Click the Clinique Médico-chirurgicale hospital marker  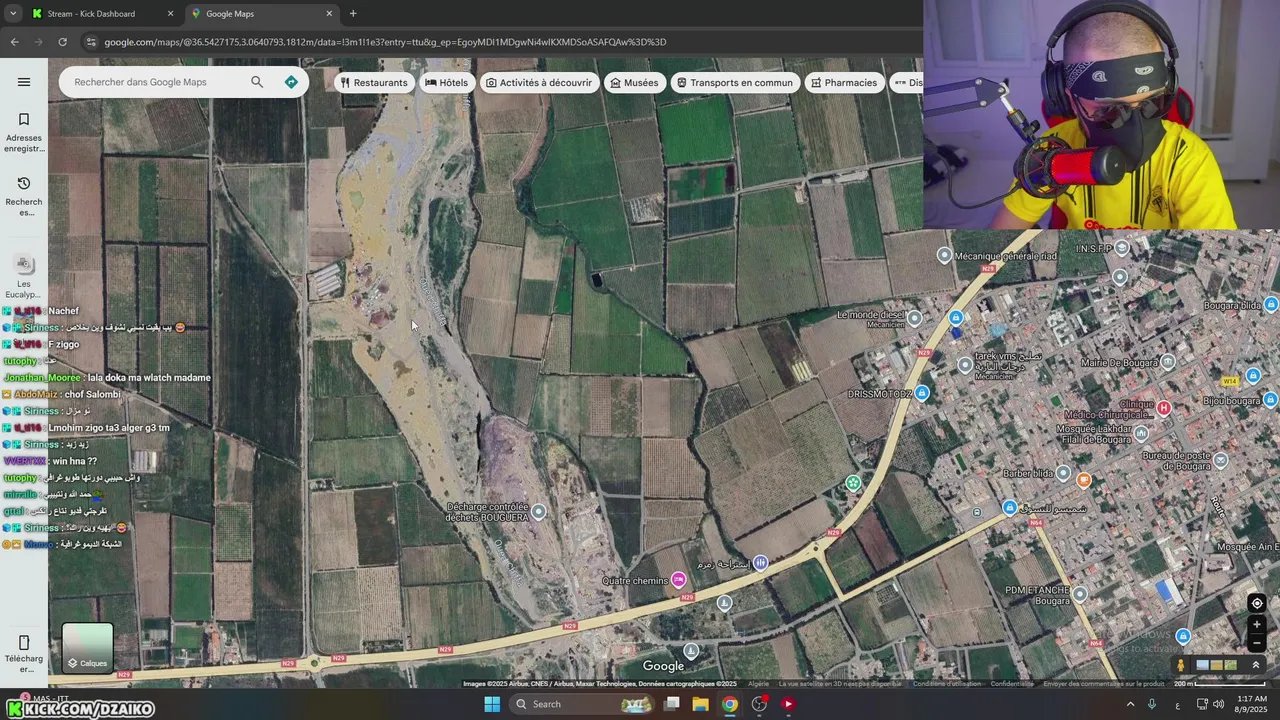(x=1164, y=408)
